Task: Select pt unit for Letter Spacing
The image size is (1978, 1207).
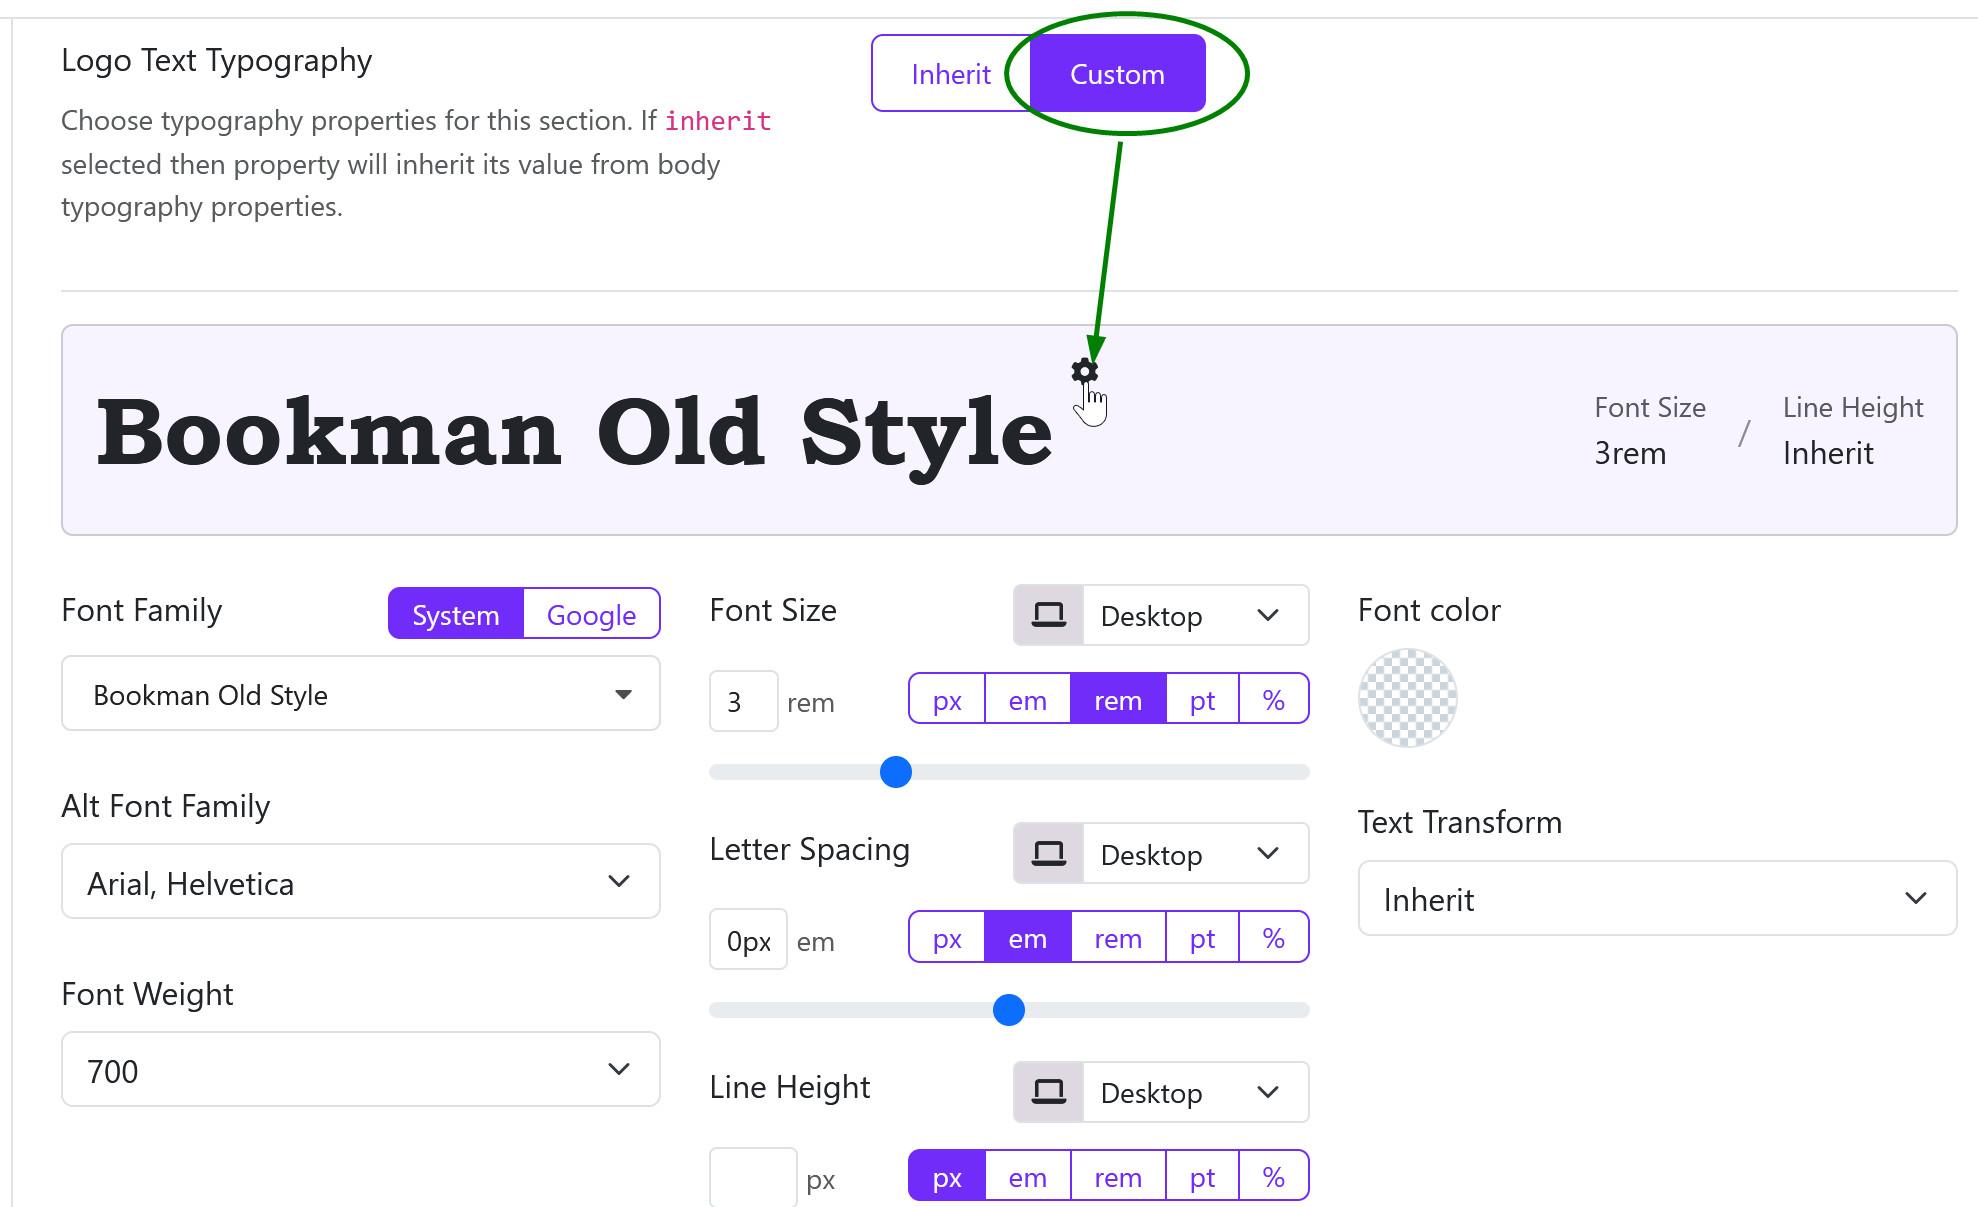Action: (1201, 937)
